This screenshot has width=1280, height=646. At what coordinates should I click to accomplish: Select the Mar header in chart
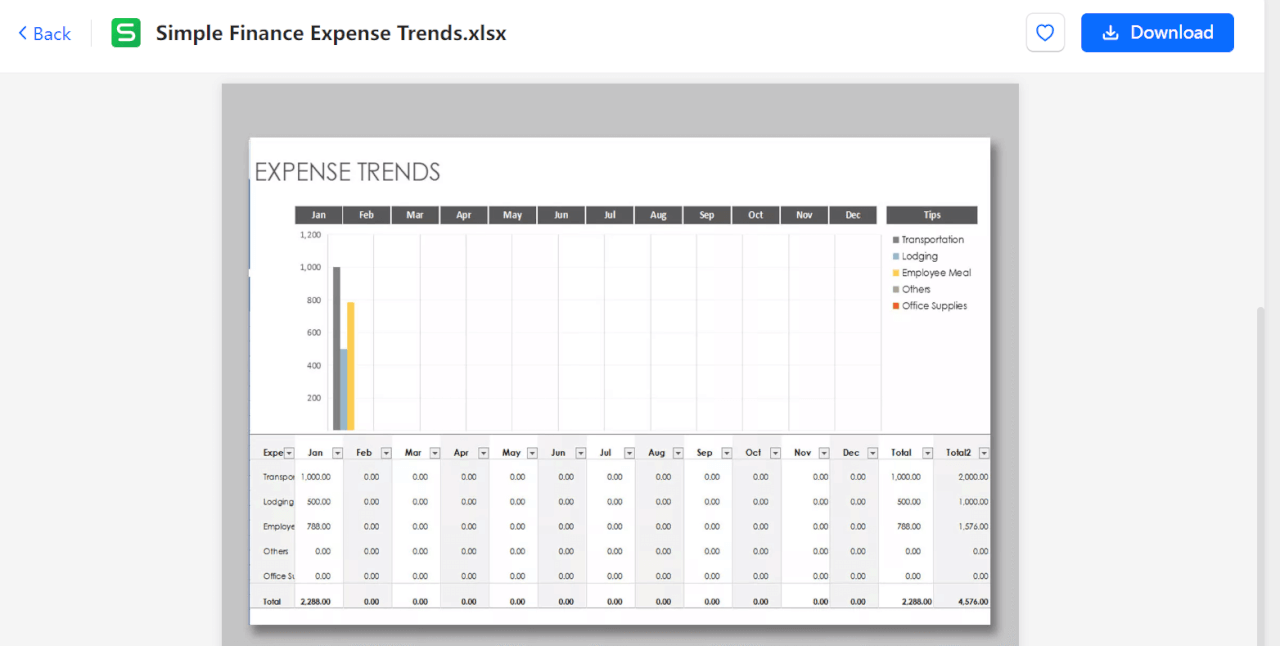(x=415, y=215)
